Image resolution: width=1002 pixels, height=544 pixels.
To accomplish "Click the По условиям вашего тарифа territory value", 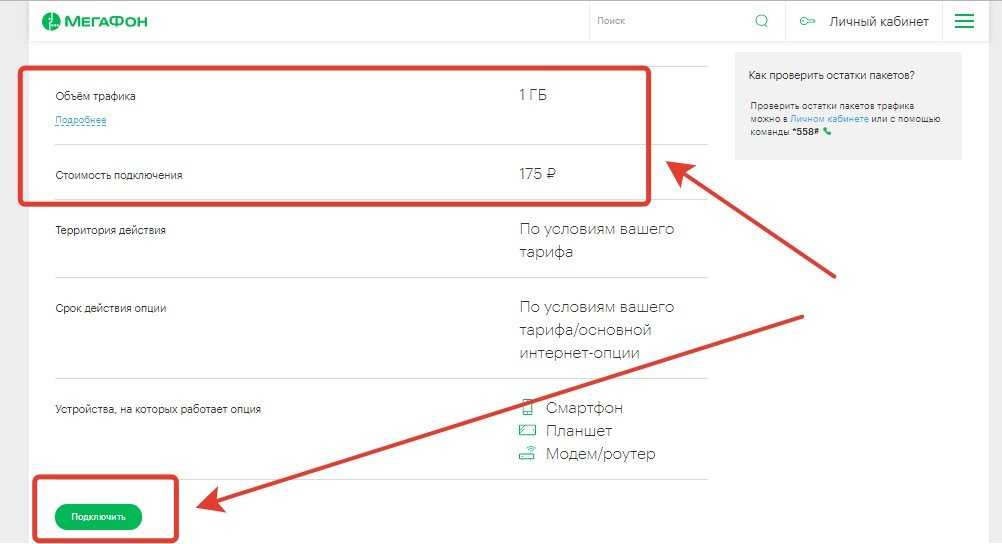I will coord(597,240).
